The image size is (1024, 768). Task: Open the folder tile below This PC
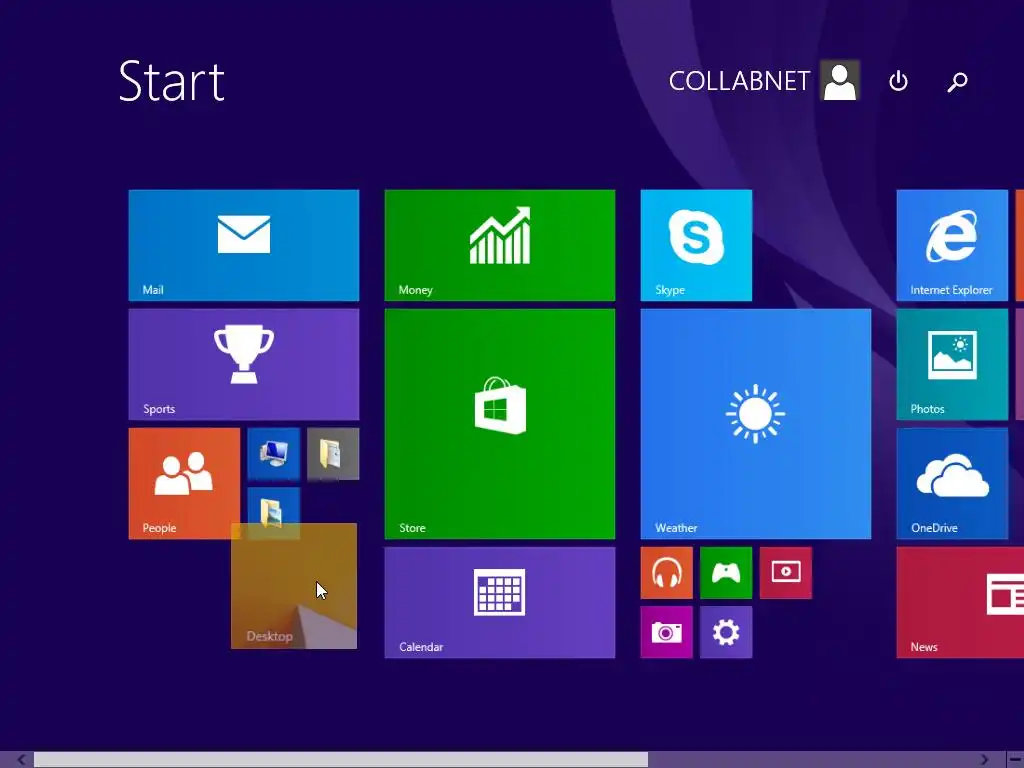tap(274, 505)
